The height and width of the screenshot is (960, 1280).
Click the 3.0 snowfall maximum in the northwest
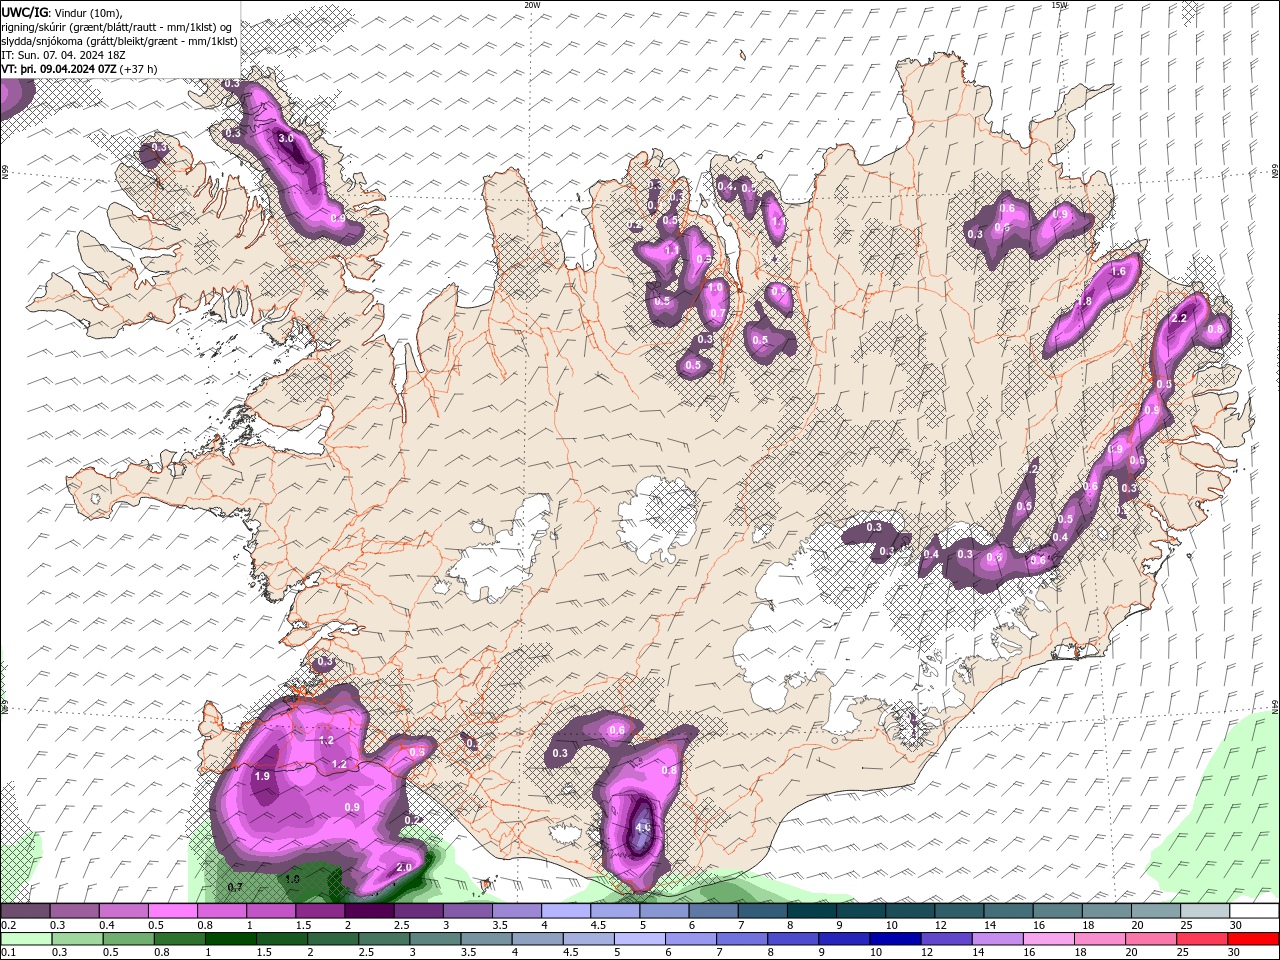[x=286, y=138]
